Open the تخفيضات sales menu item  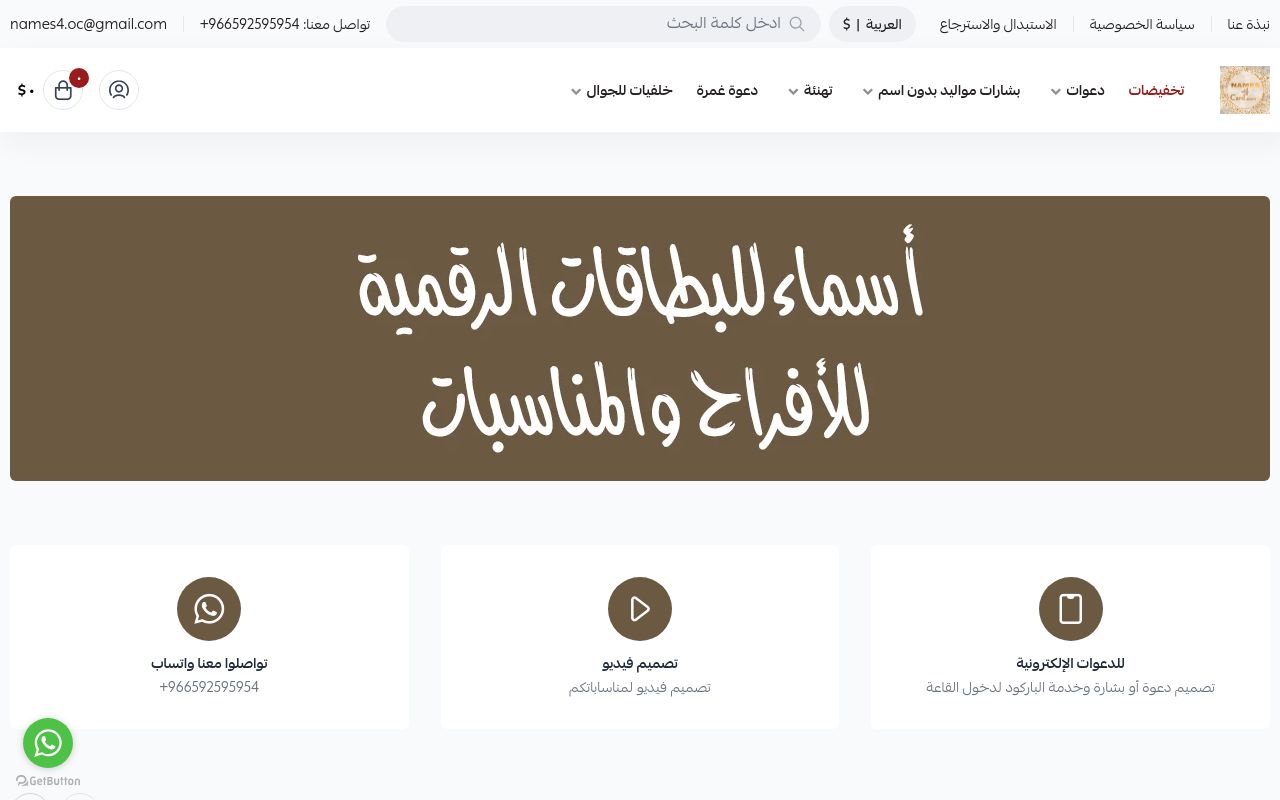[1156, 90]
